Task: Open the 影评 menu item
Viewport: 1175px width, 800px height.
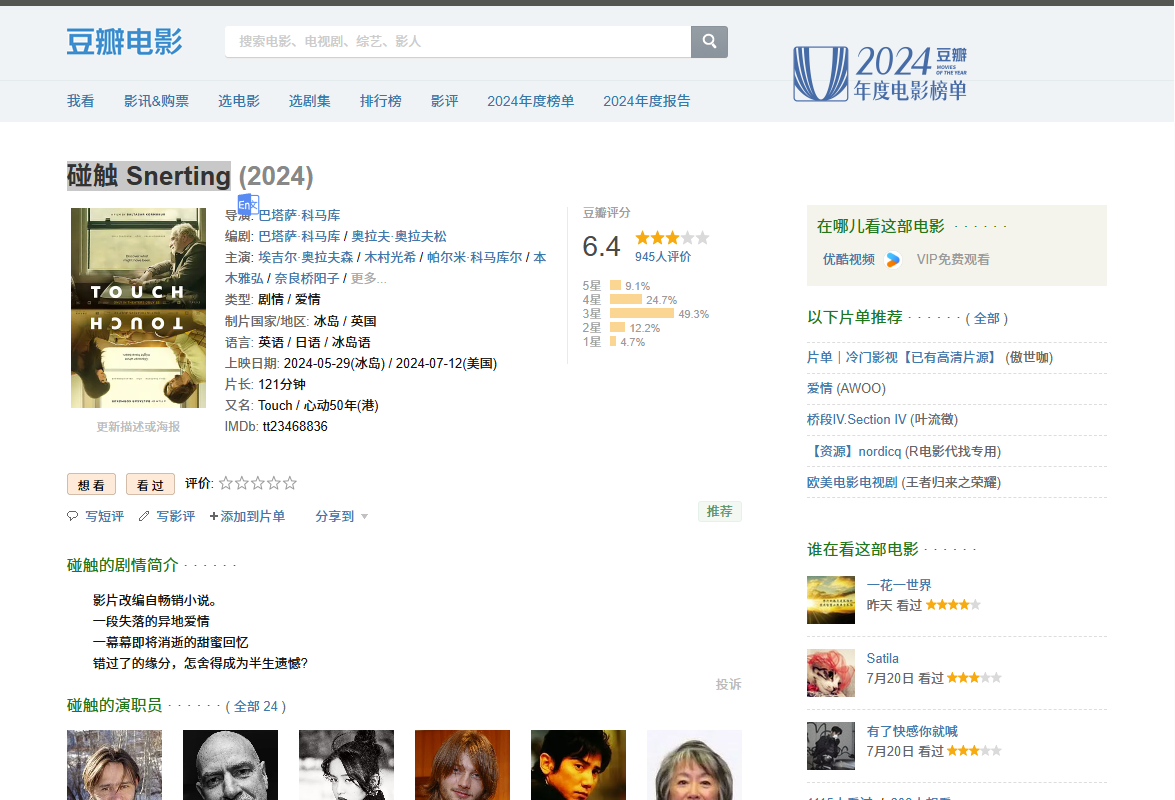Action: coord(444,101)
